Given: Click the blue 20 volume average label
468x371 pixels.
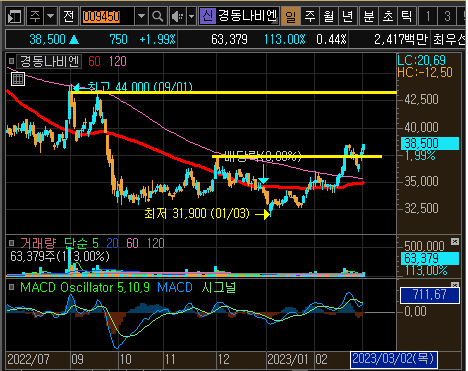Looking at the screenshot, I should coord(112,243).
